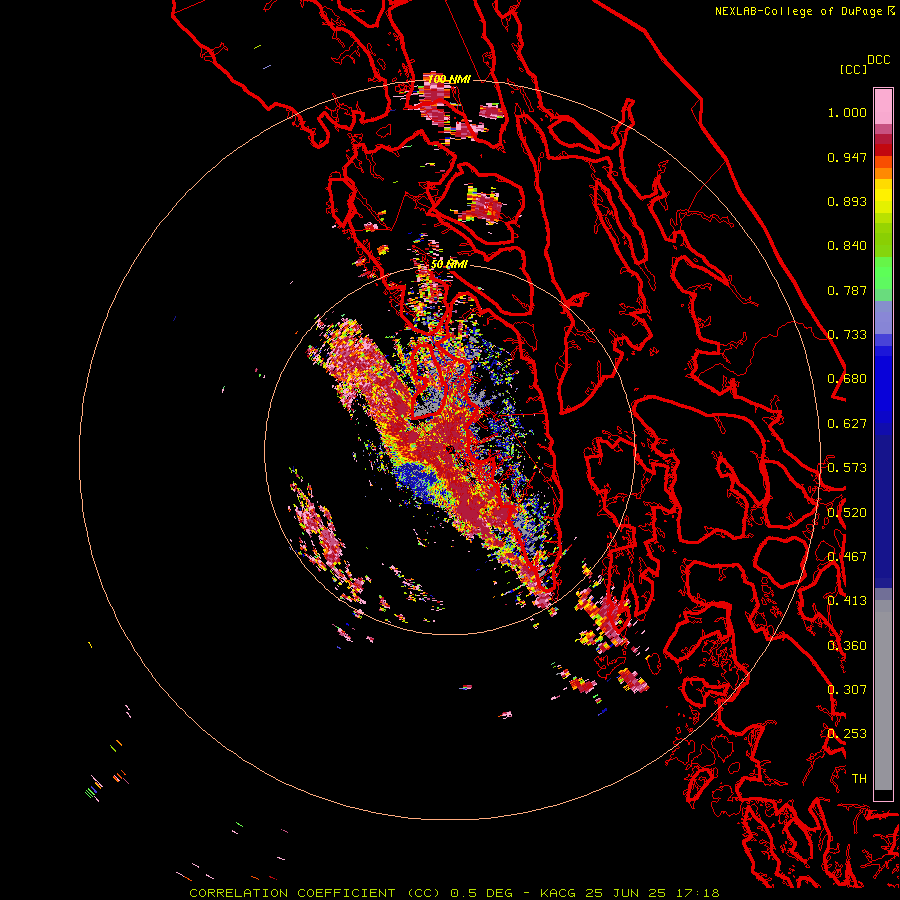Click the pink top segment of the color bar
This screenshot has height=900, width=900.
pos(883,106)
